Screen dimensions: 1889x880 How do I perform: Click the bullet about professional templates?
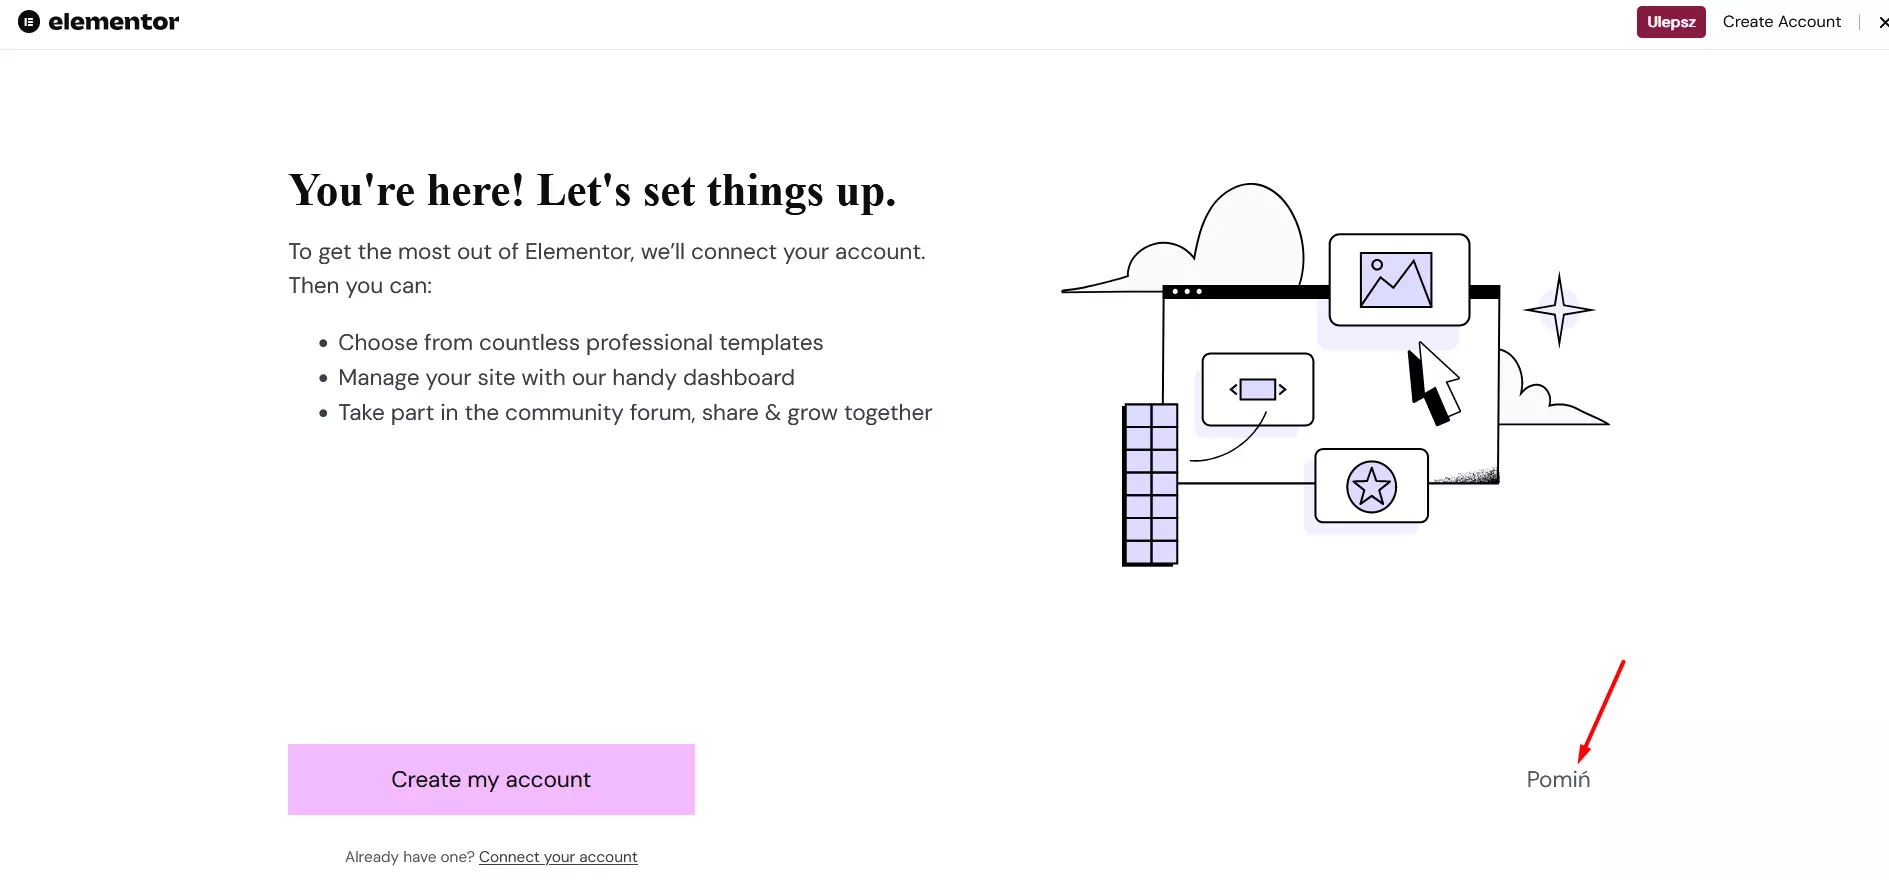[x=581, y=343]
